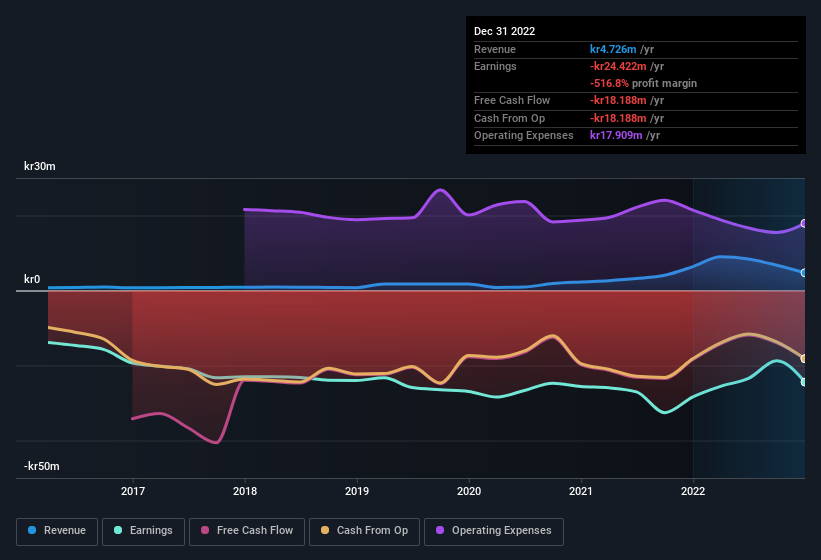Click the kr30m y-axis label
The height and width of the screenshot is (560, 821).
point(40,166)
